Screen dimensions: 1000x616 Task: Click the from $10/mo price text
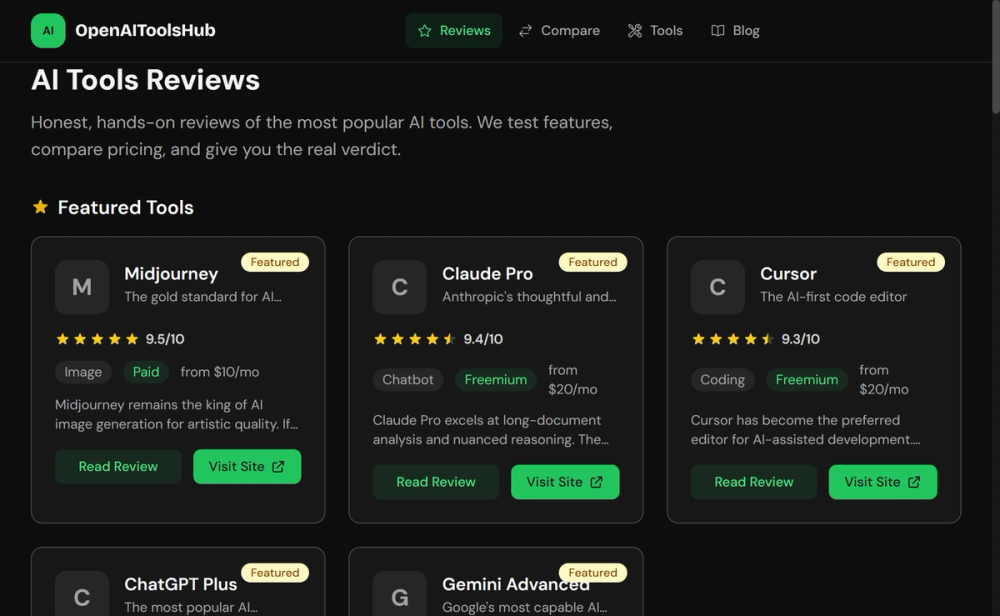tap(220, 372)
